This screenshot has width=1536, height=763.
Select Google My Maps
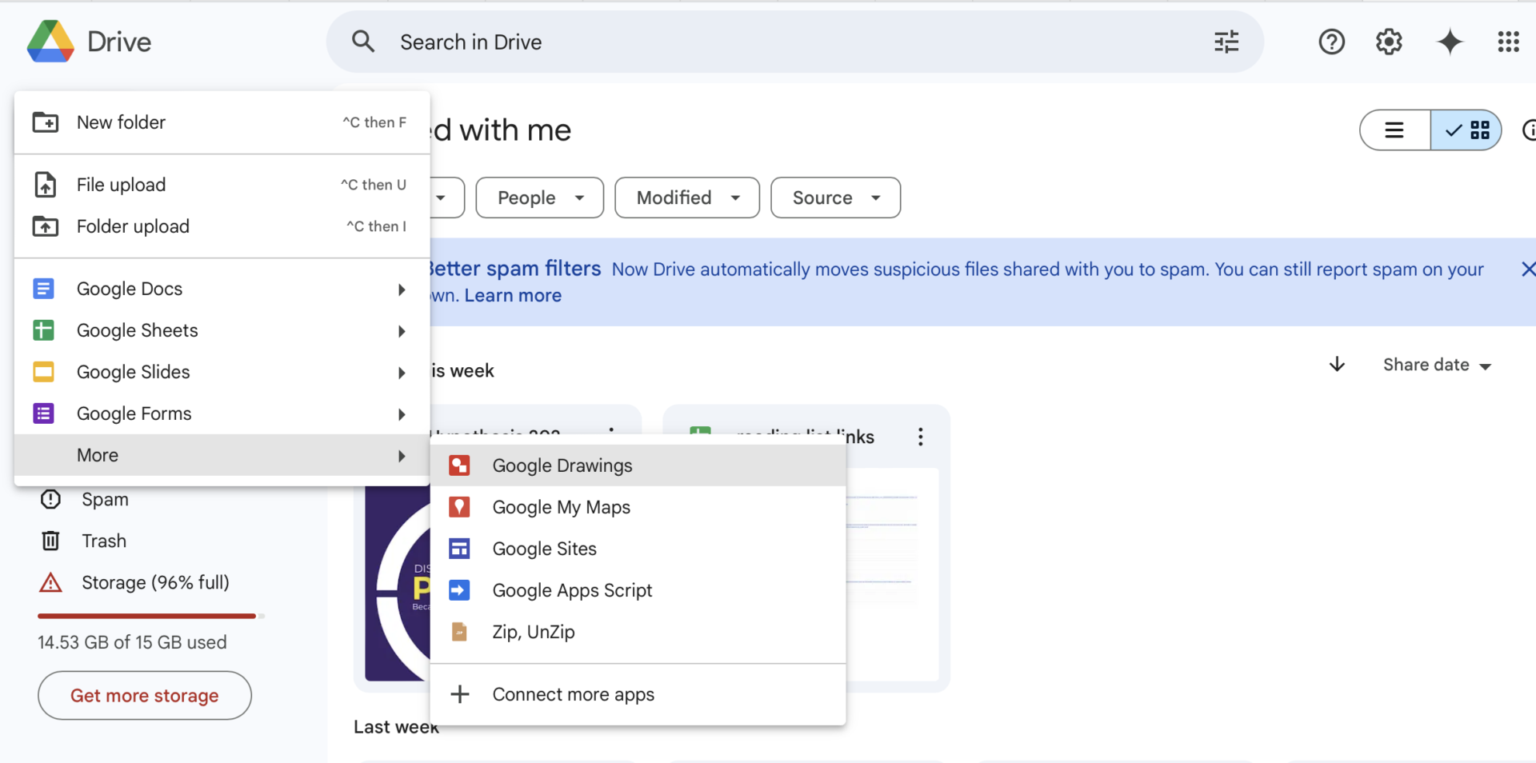tap(561, 507)
